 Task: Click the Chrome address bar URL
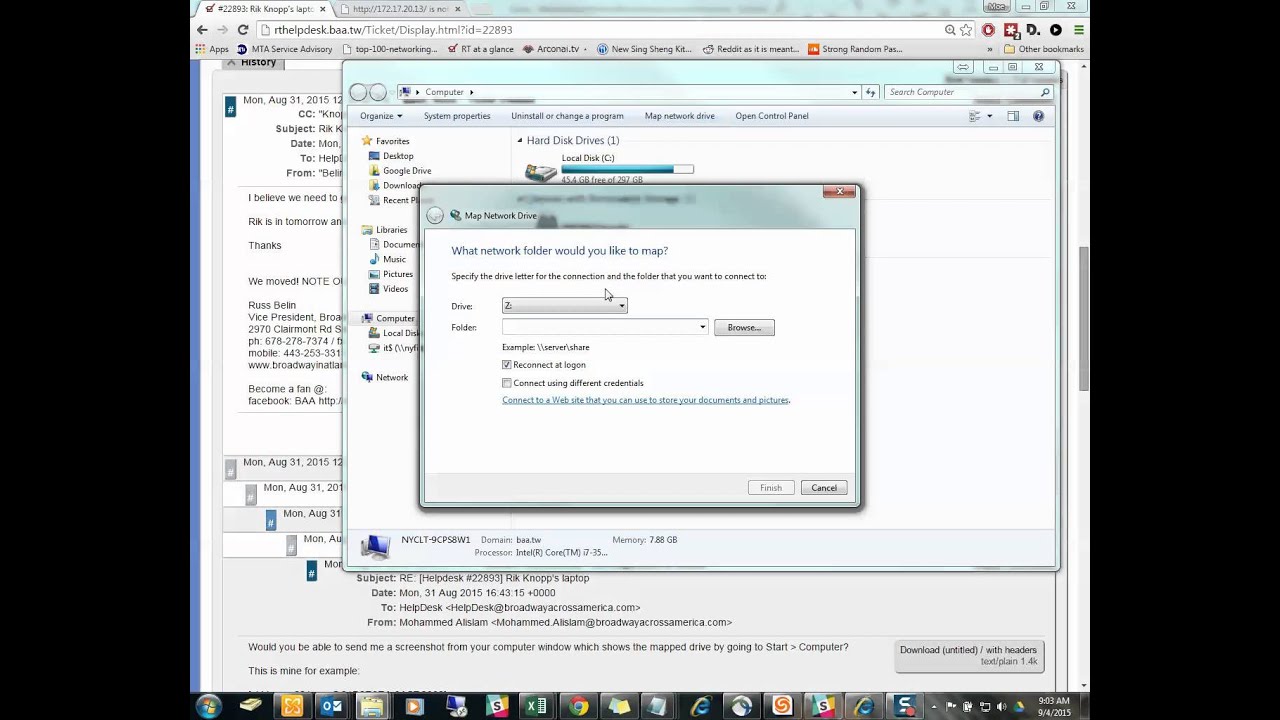tap(393, 30)
